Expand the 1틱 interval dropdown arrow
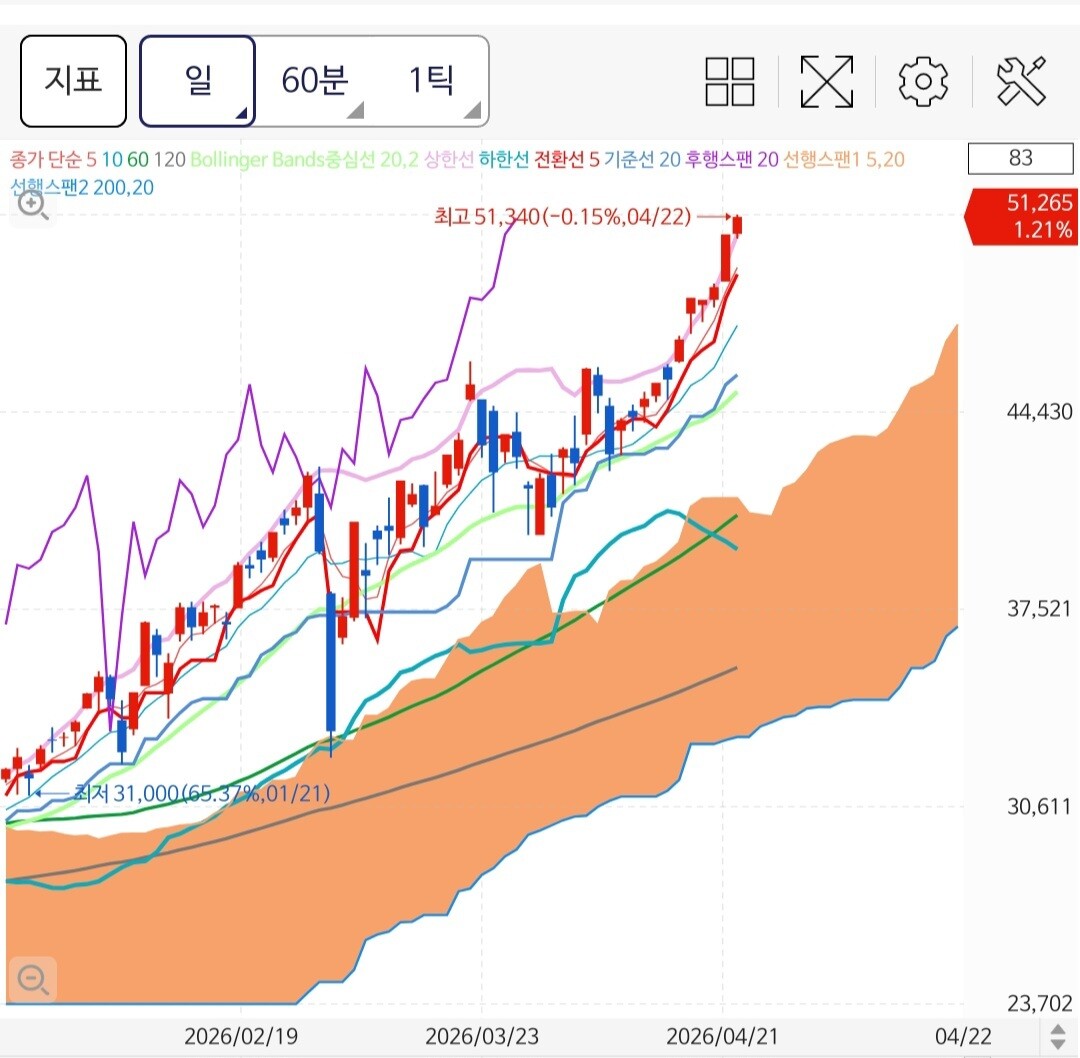The image size is (1080, 1058). click(x=472, y=110)
